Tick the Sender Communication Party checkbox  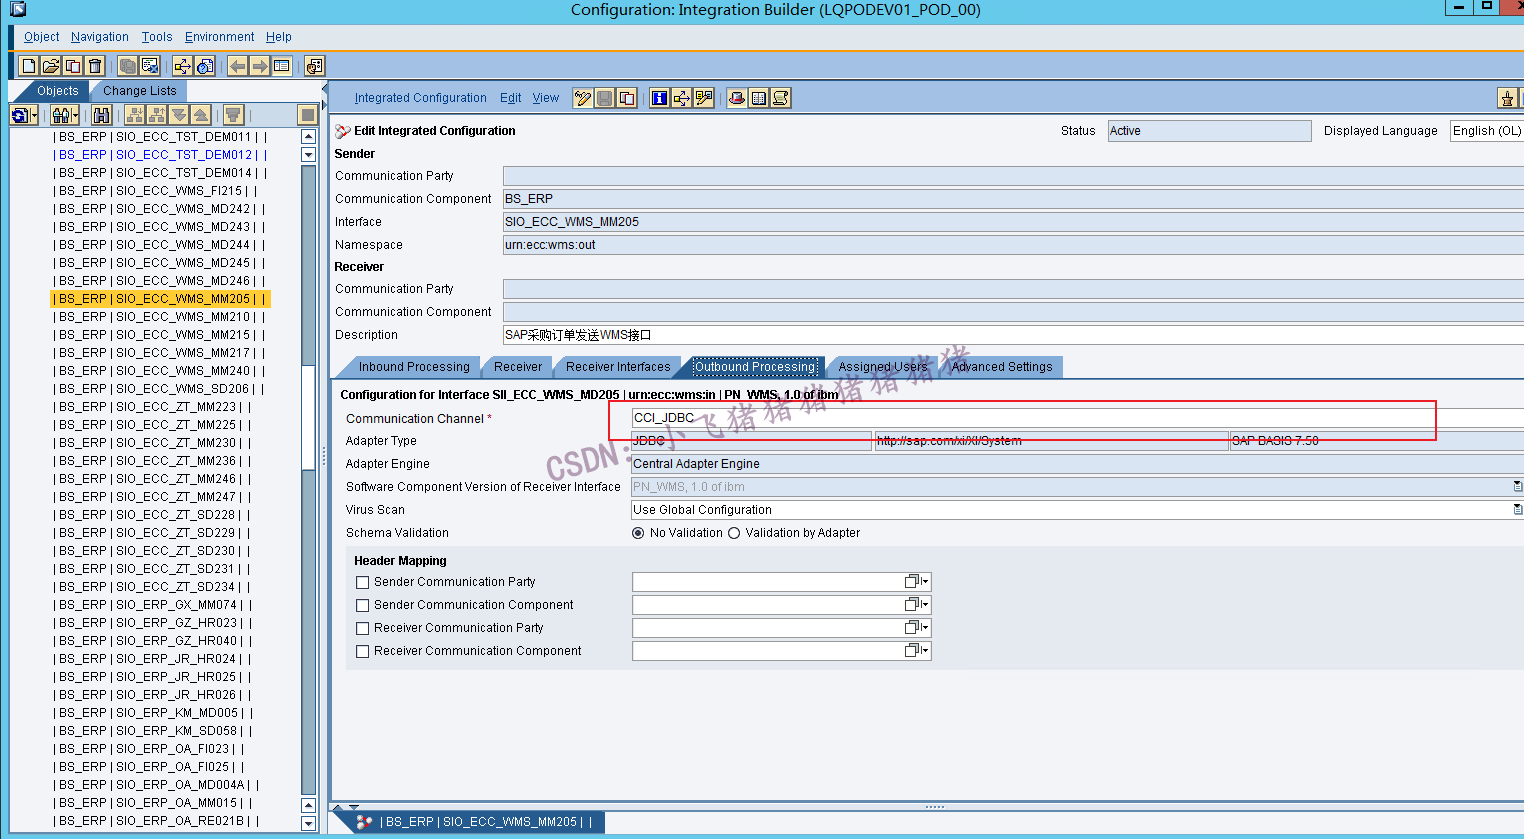[x=363, y=582]
